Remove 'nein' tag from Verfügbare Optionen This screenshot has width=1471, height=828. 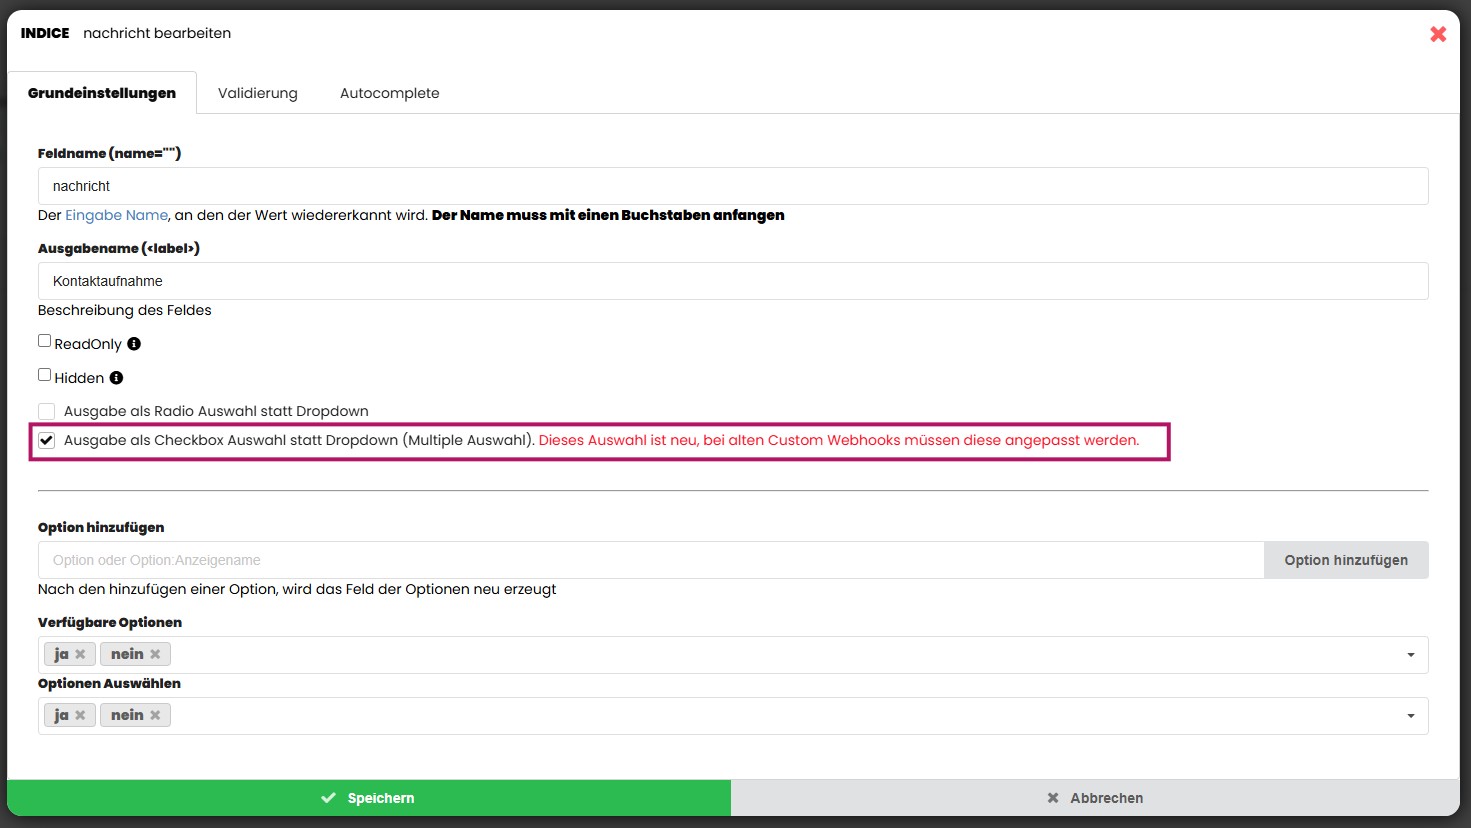155,655
